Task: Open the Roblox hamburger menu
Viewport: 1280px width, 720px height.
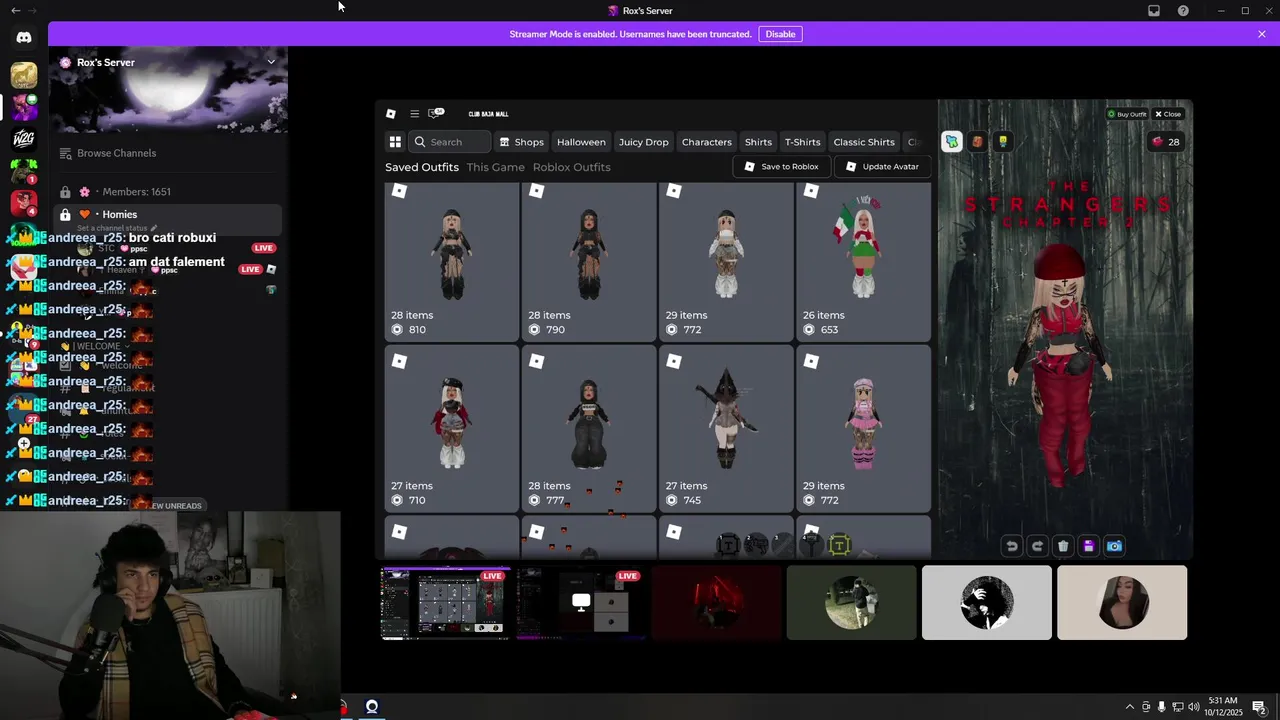Action: click(415, 114)
